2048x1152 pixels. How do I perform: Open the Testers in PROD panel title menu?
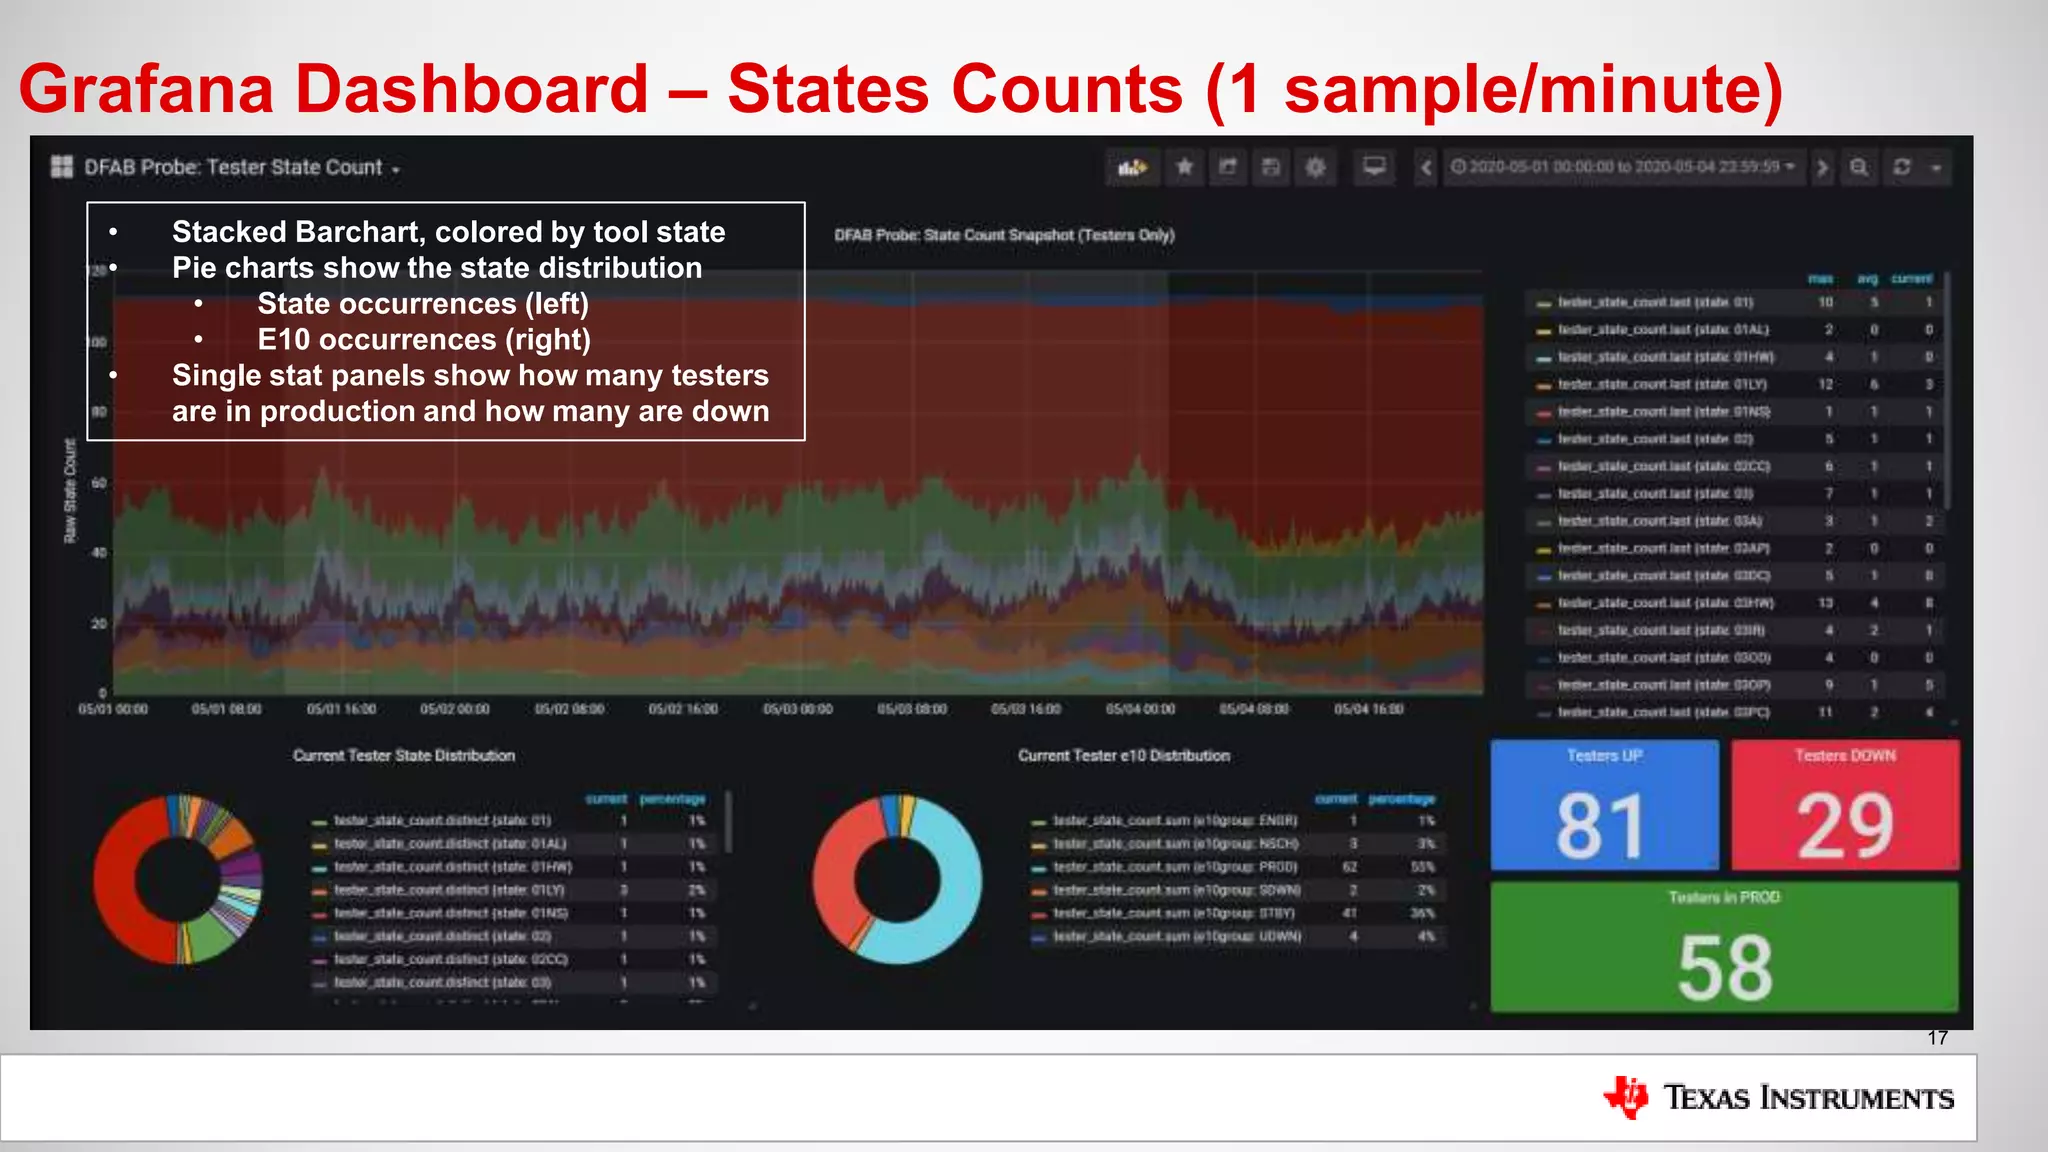(1724, 898)
